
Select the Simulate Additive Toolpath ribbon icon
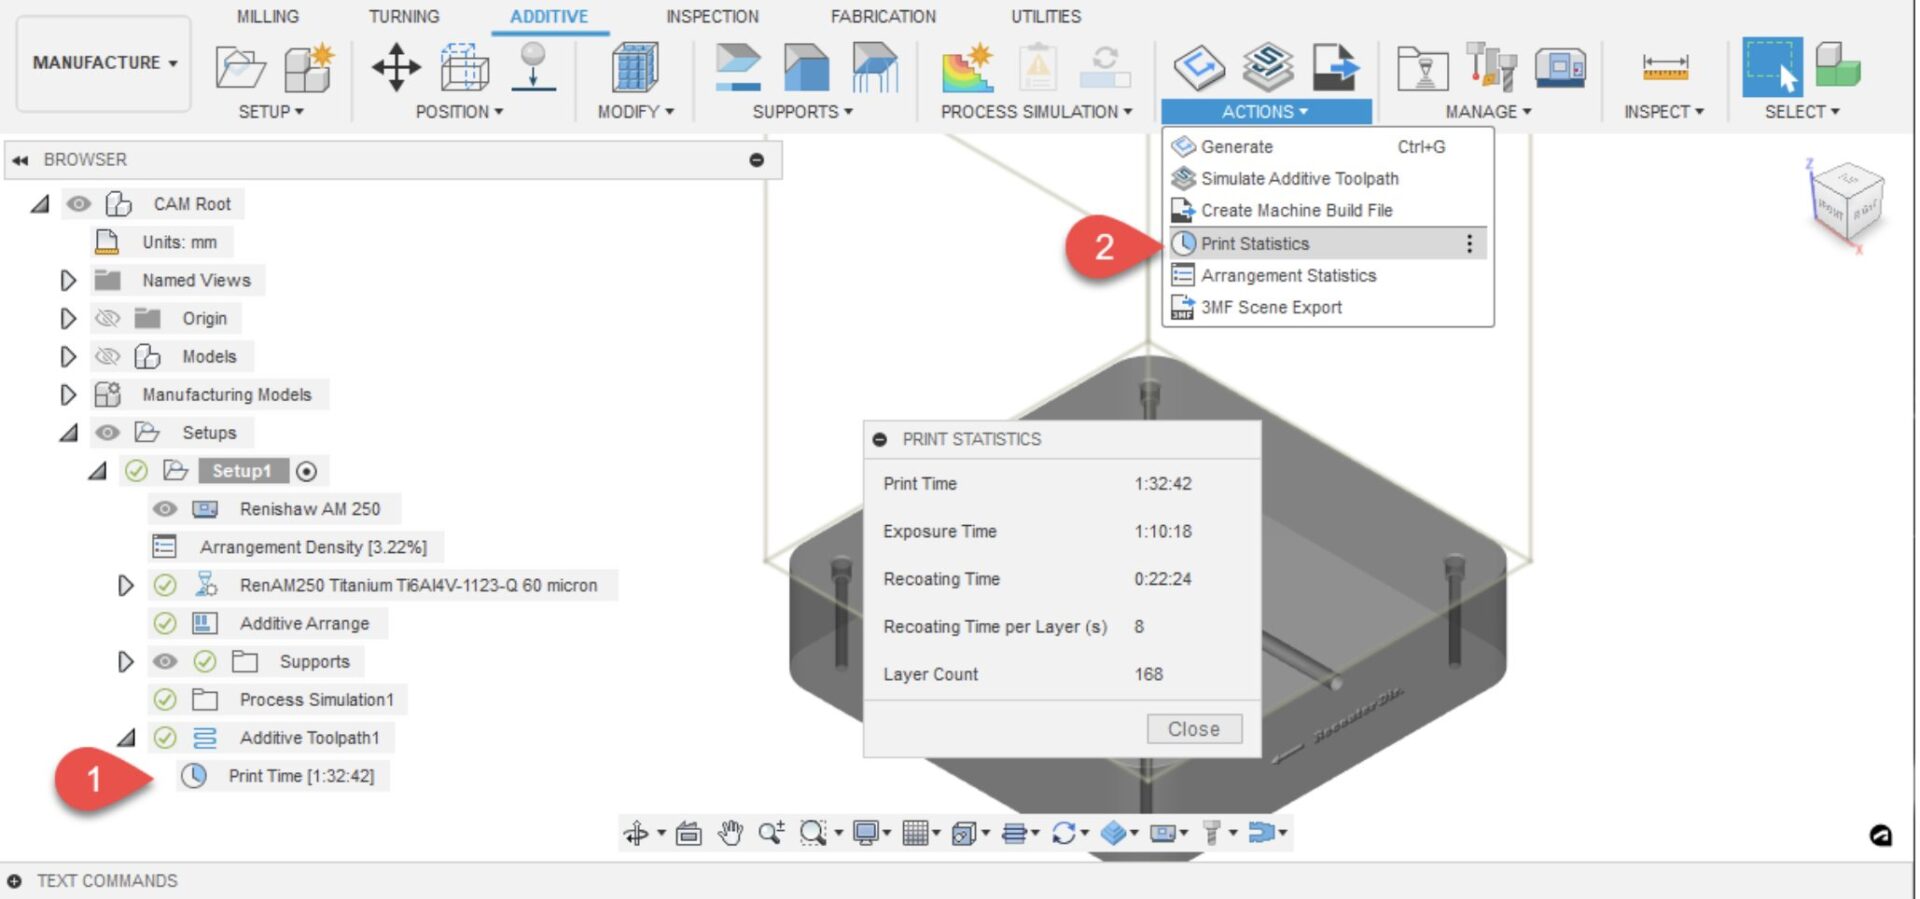[x=1267, y=68]
